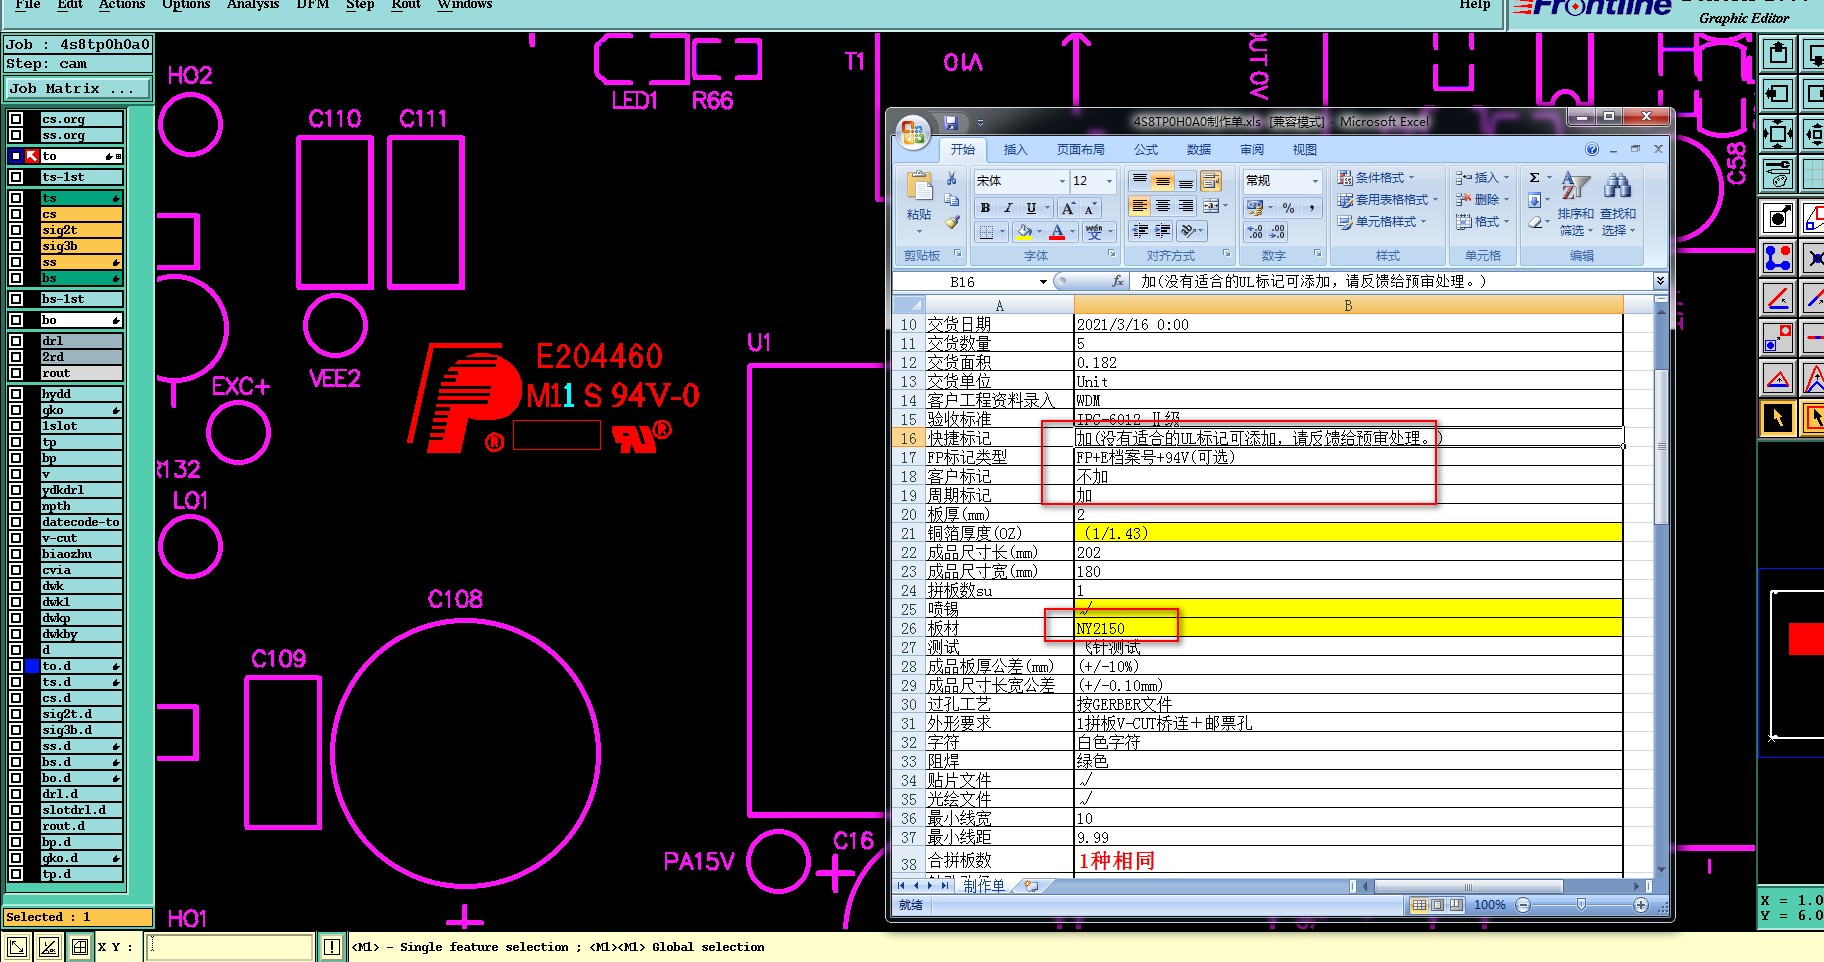Screen dimensions: 1824x962
Task: Expand the 单元格样式 cell styles dropdown
Action: 1423,222
